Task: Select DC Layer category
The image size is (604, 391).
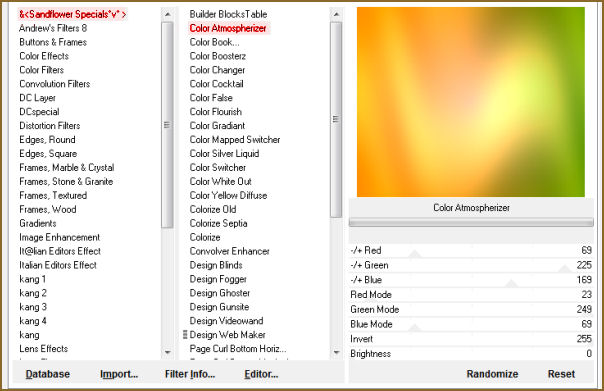Action: tap(37, 98)
